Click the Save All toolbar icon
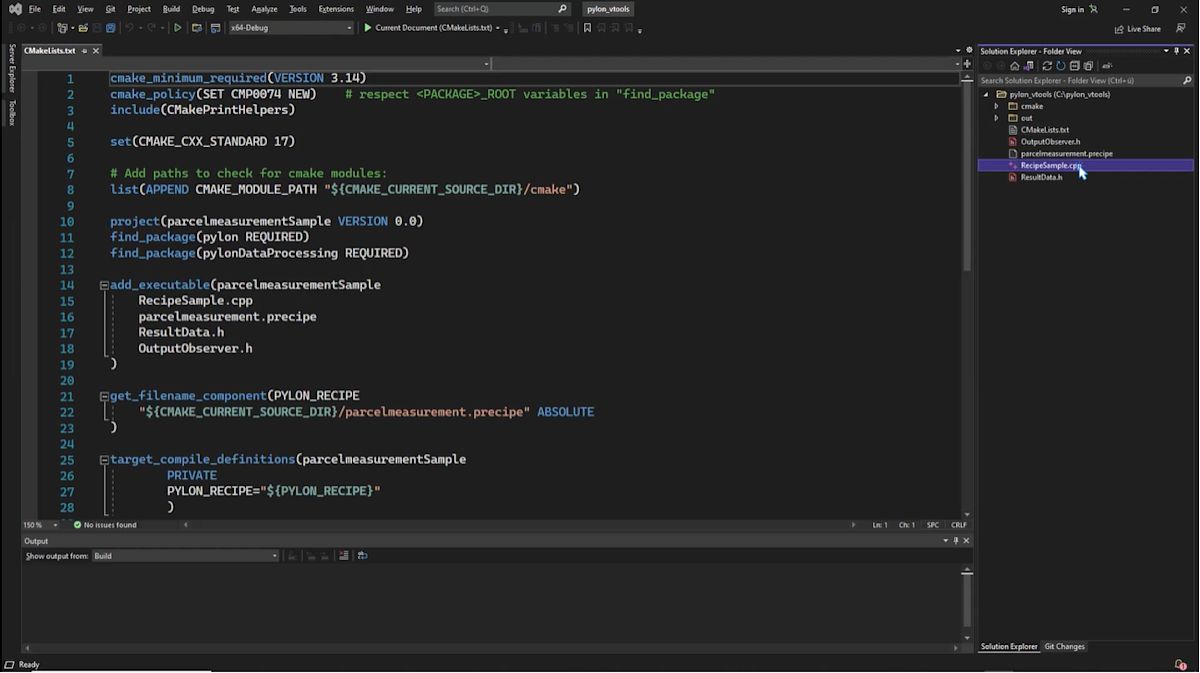This screenshot has width=1200, height=673. pyautogui.click(x=111, y=28)
